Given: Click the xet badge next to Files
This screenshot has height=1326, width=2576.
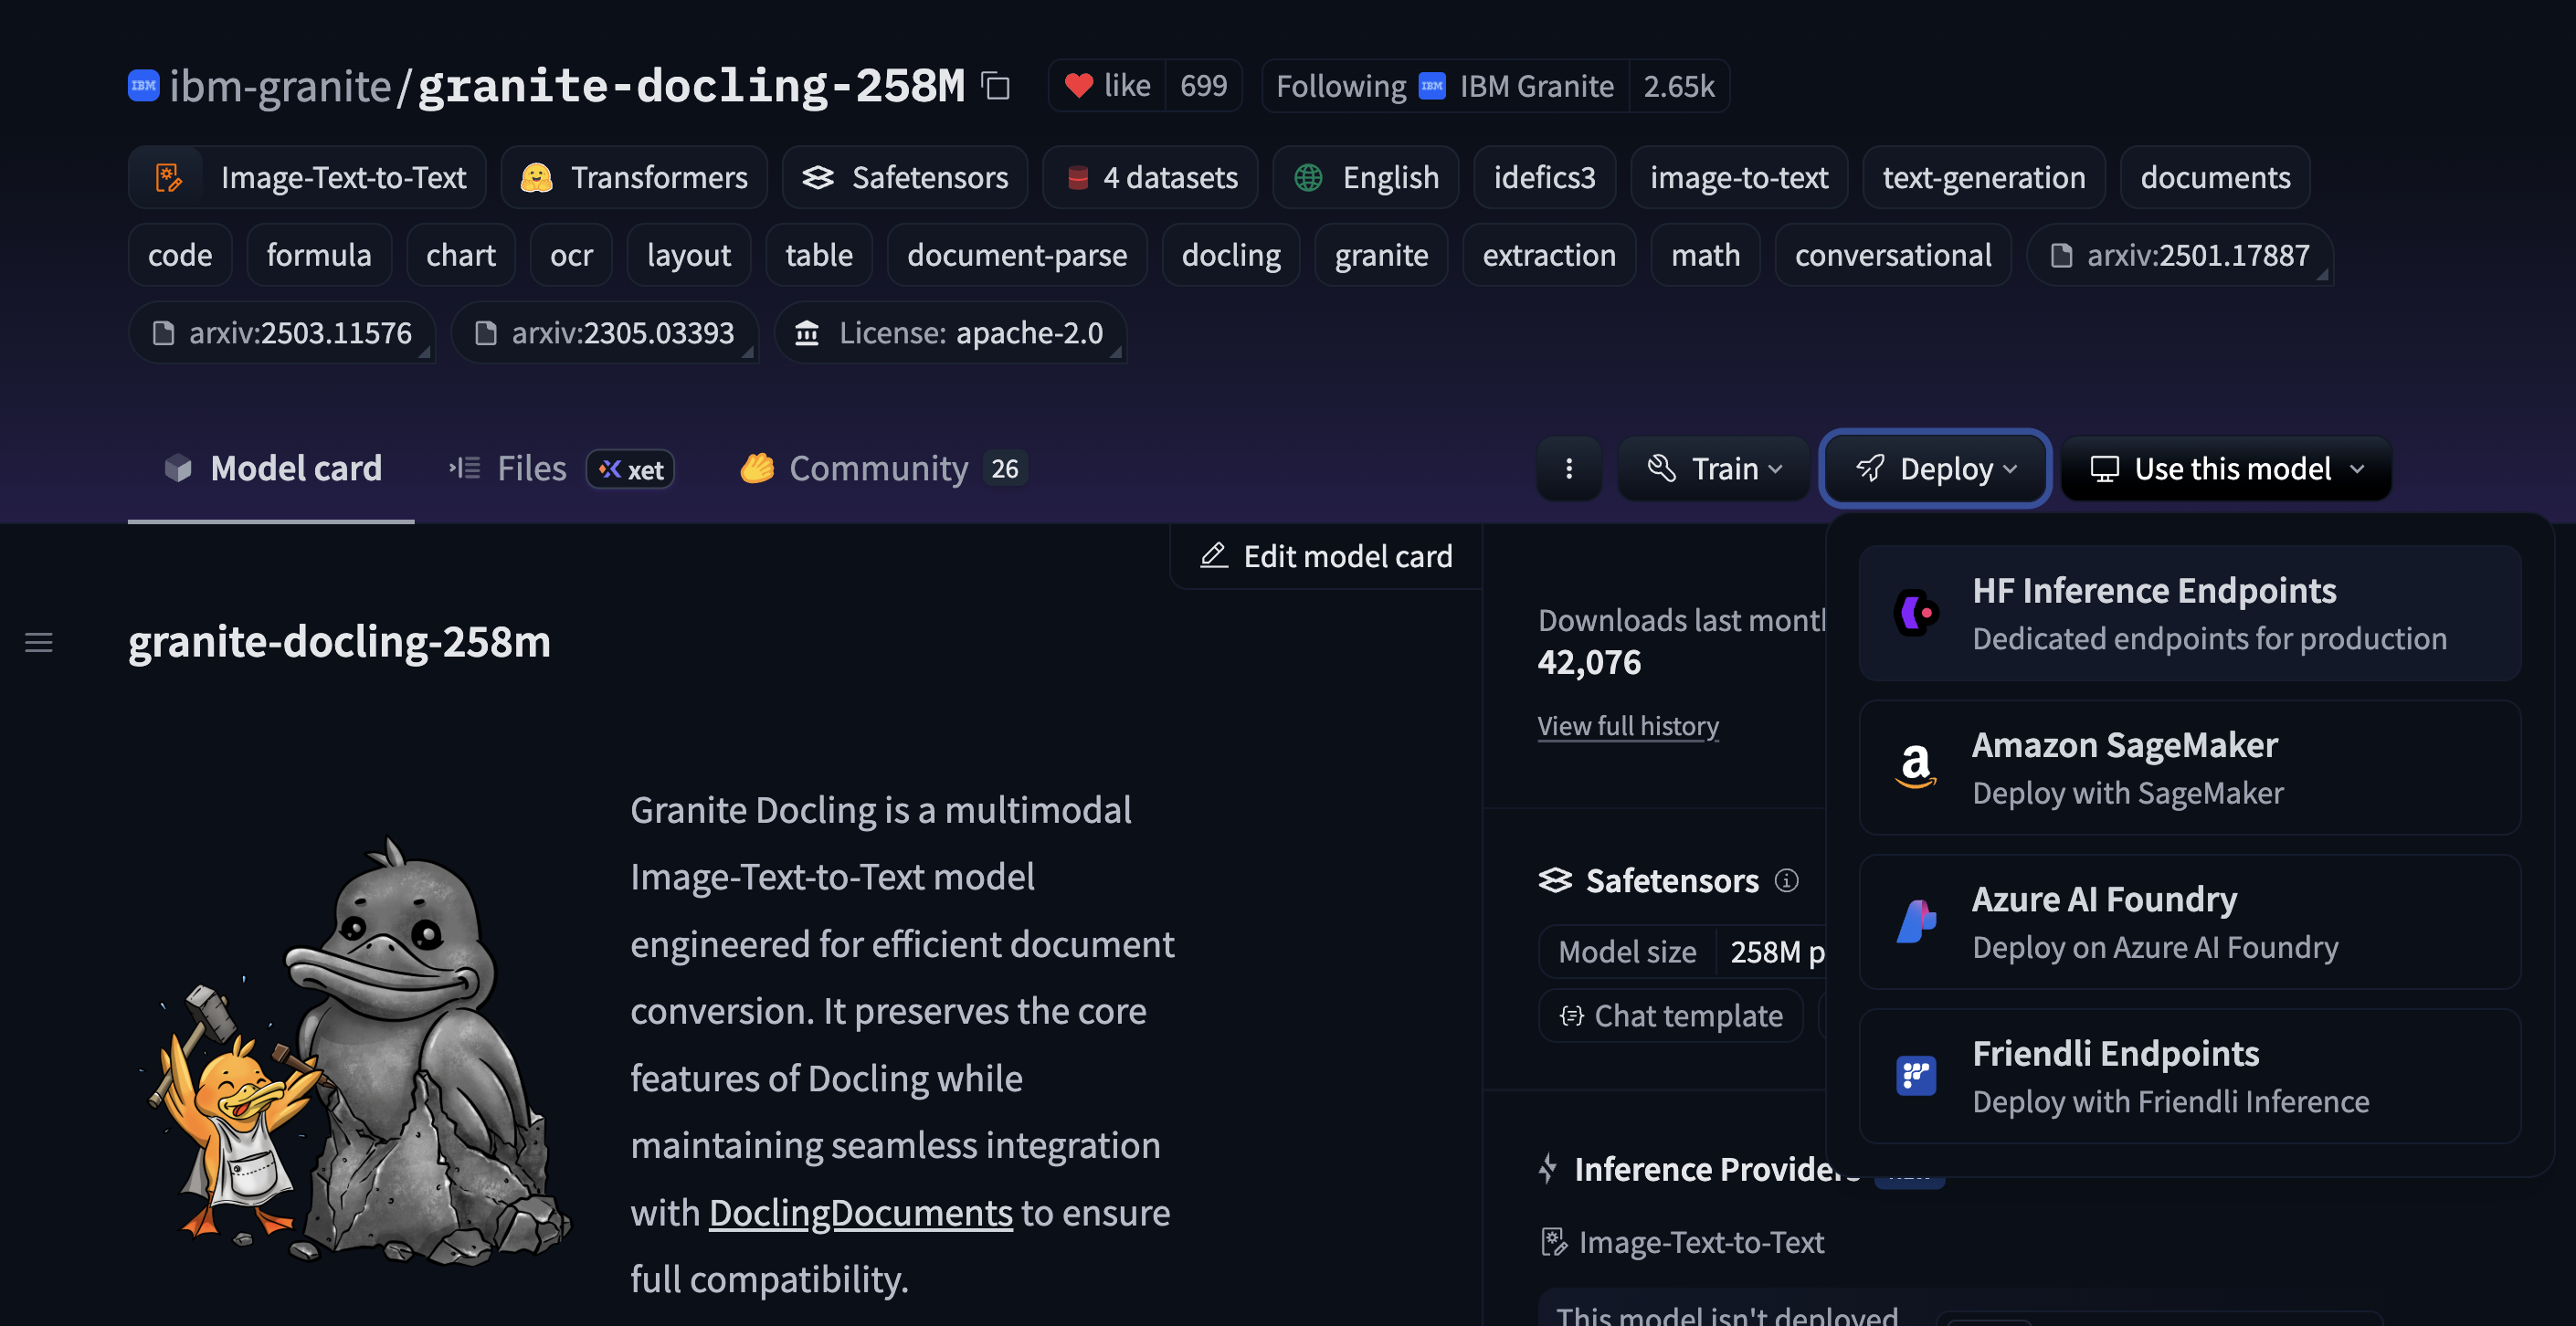Looking at the screenshot, I should pyautogui.click(x=630, y=468).
